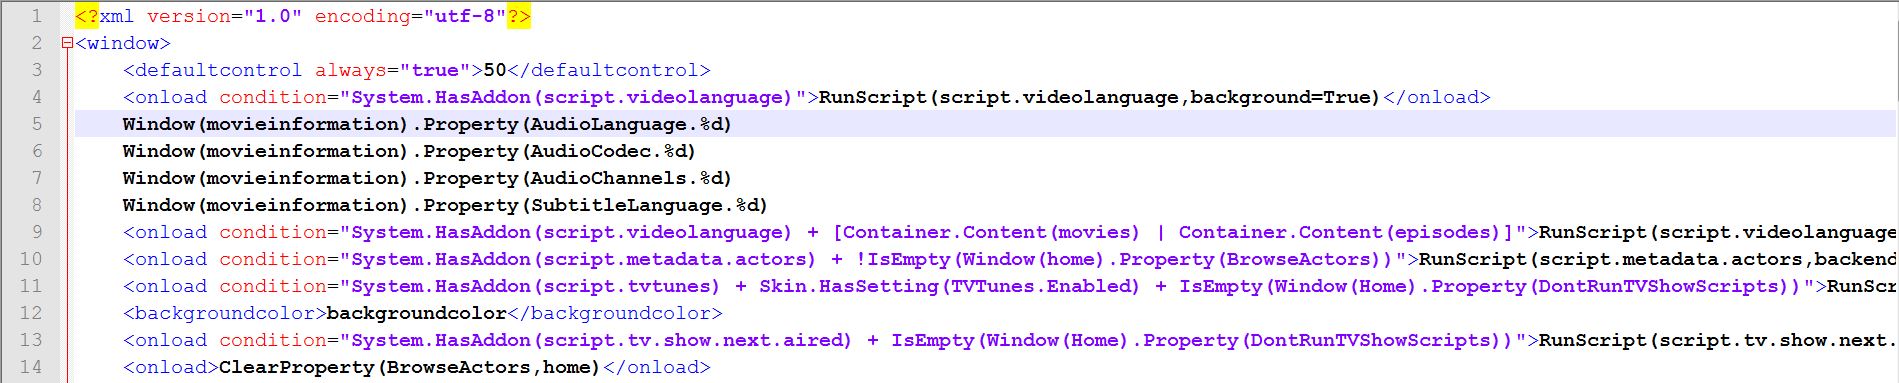Select line number 3 in the gutter
The width and height of the screenshot is (1899, 383).
[37, 70]
